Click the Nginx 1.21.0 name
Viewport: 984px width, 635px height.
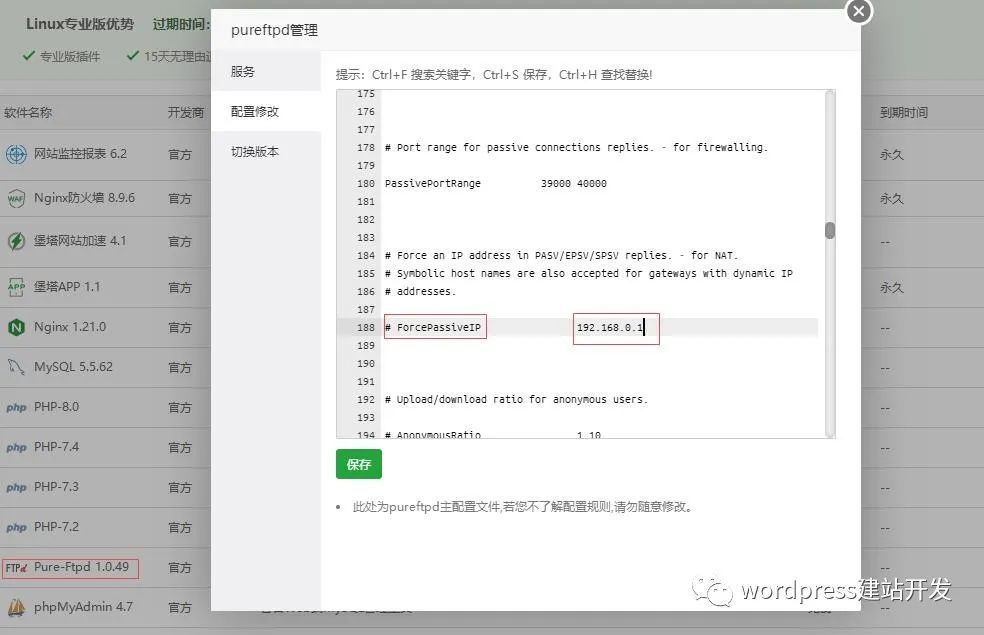70,327
